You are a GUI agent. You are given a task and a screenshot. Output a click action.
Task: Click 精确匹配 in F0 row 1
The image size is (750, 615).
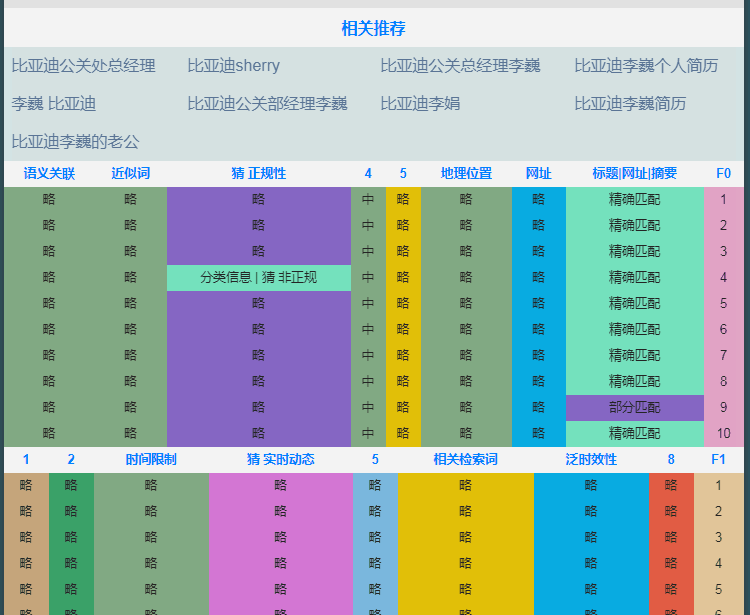tap(635, 199)
